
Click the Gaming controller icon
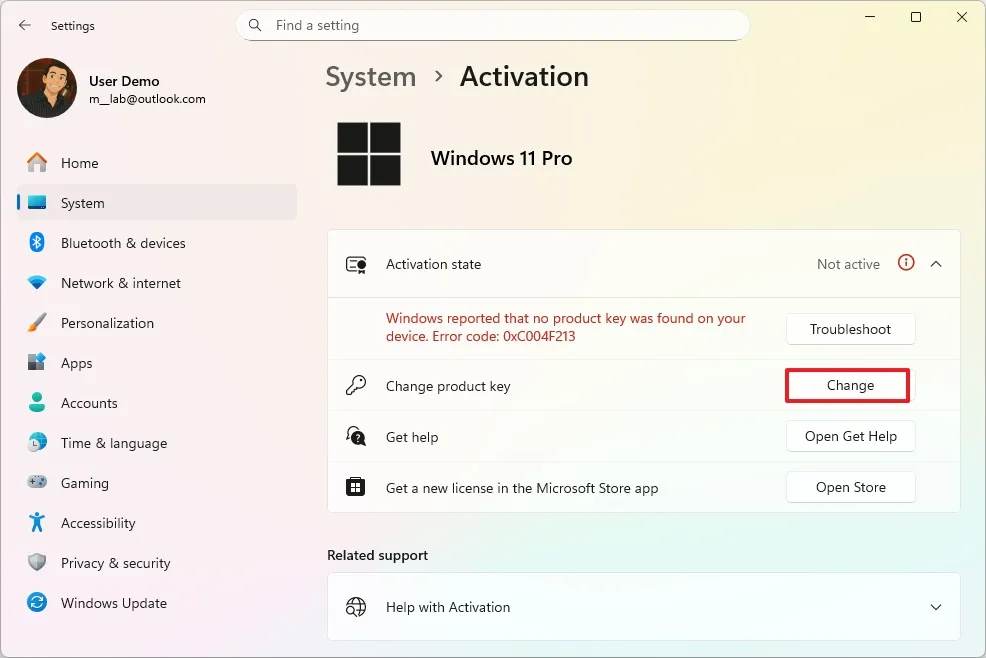37,483
